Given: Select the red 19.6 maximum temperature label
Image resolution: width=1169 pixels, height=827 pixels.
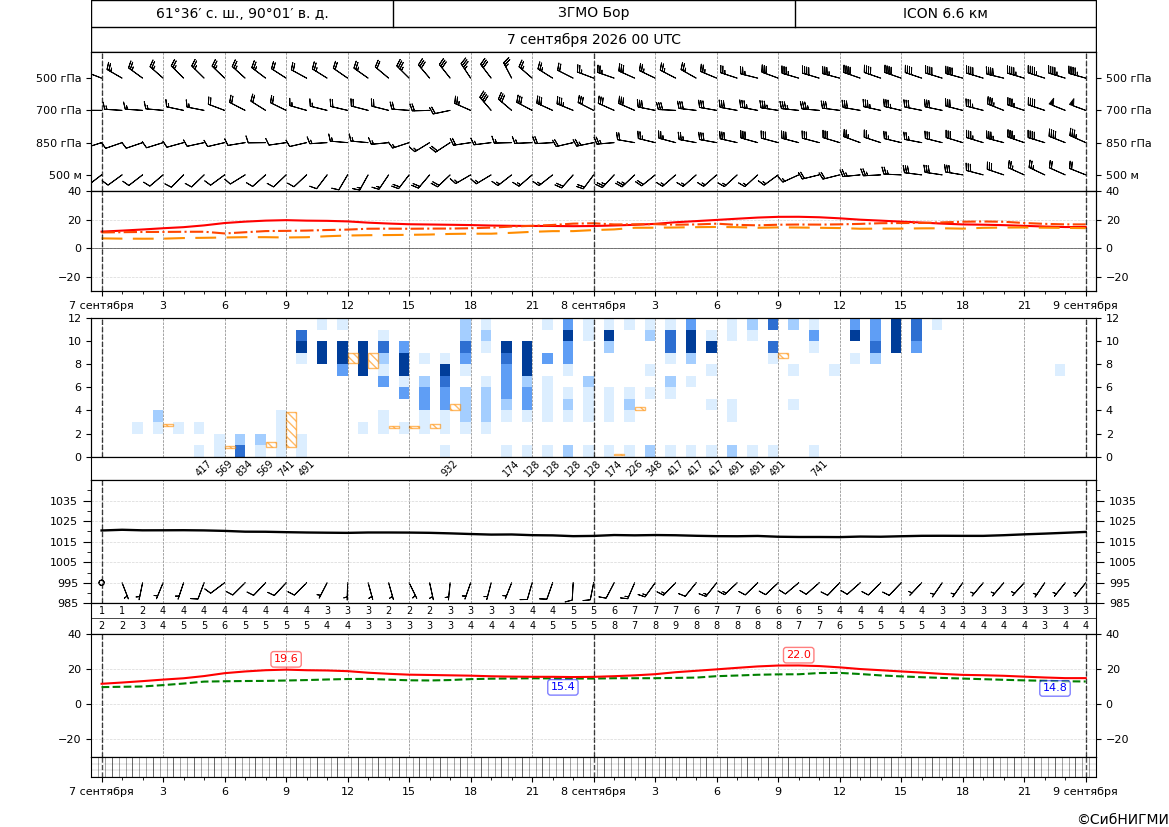Looking at the screenshot, I should coord(286,658).
